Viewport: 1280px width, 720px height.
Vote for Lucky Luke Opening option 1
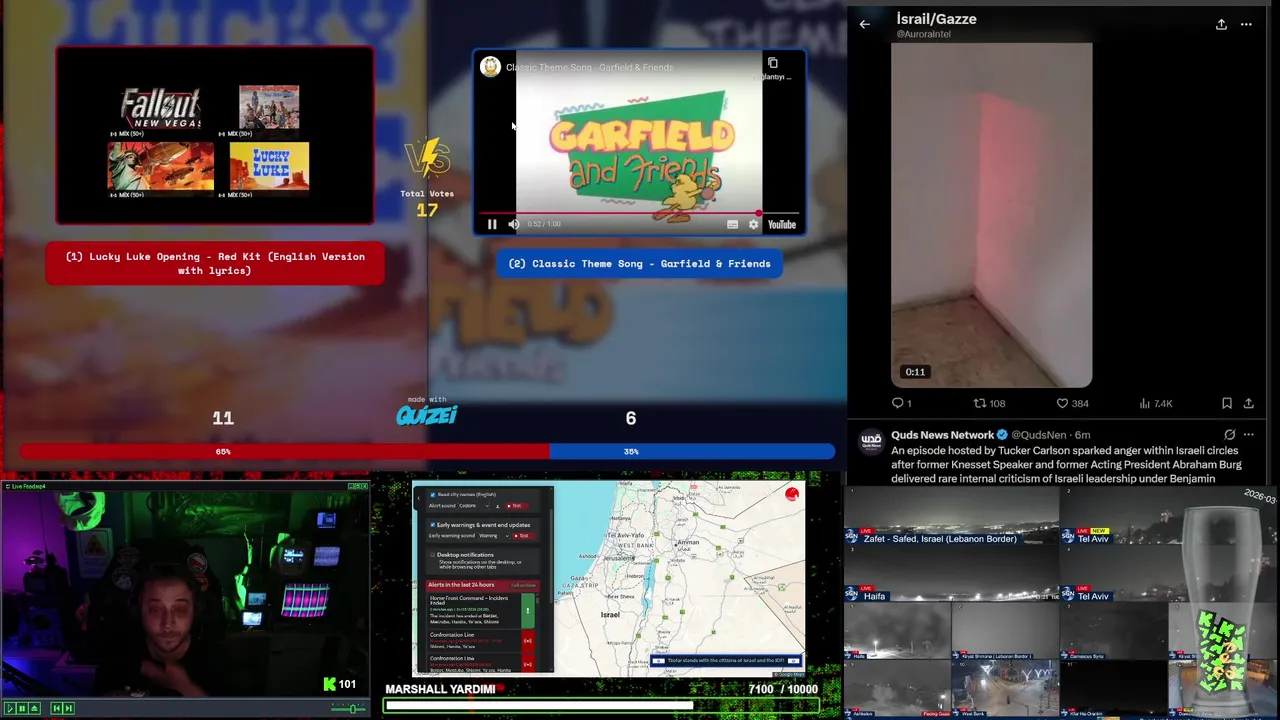click(x=215, y=263)
